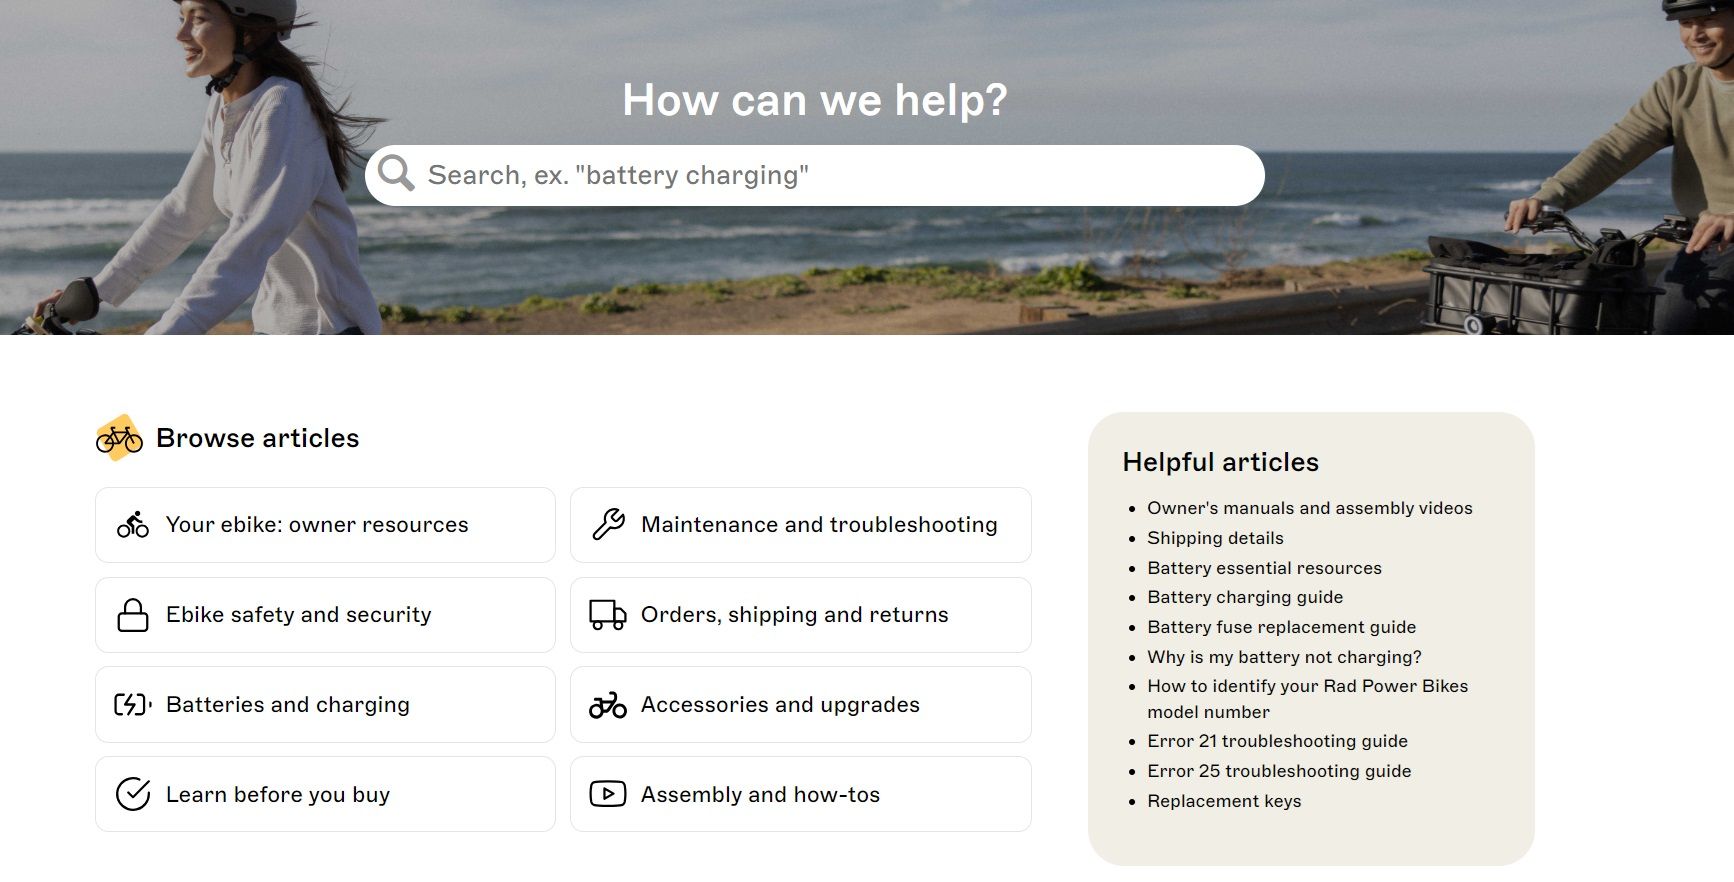Open Learn before you buy category

tap(278, 795)
